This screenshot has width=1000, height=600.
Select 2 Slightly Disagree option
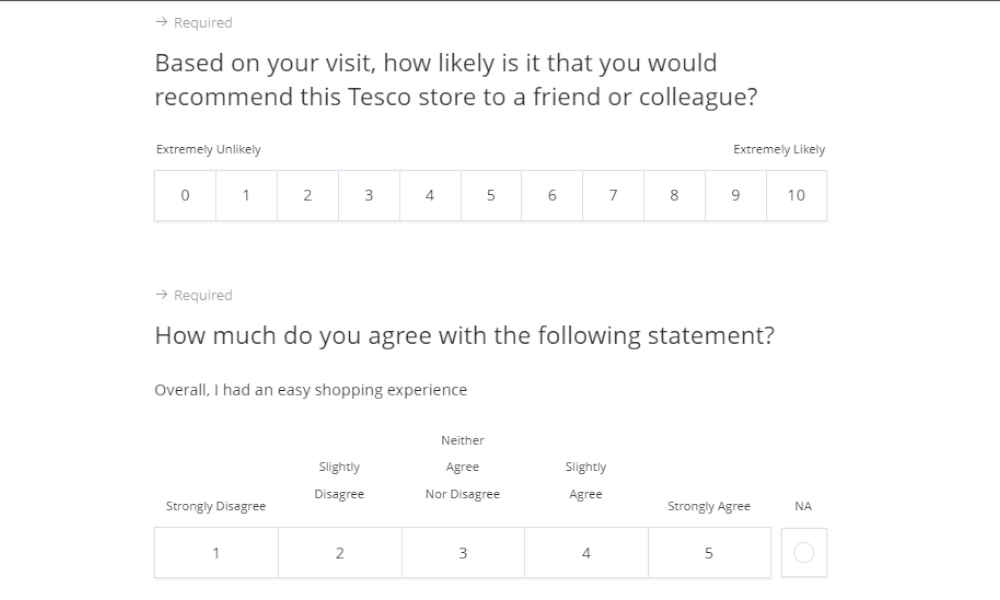point(340,553)
